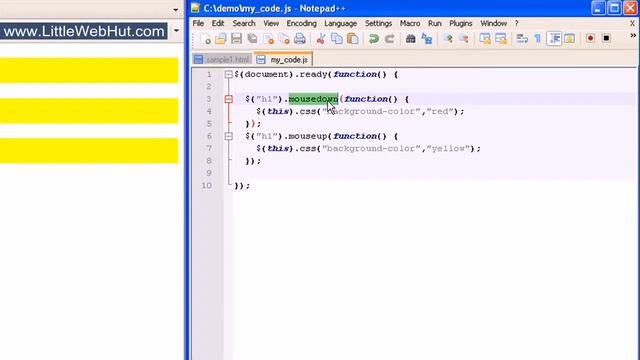Click the green Undo arrow
This screenshot has width=640, height=360.
click(373, 39)
